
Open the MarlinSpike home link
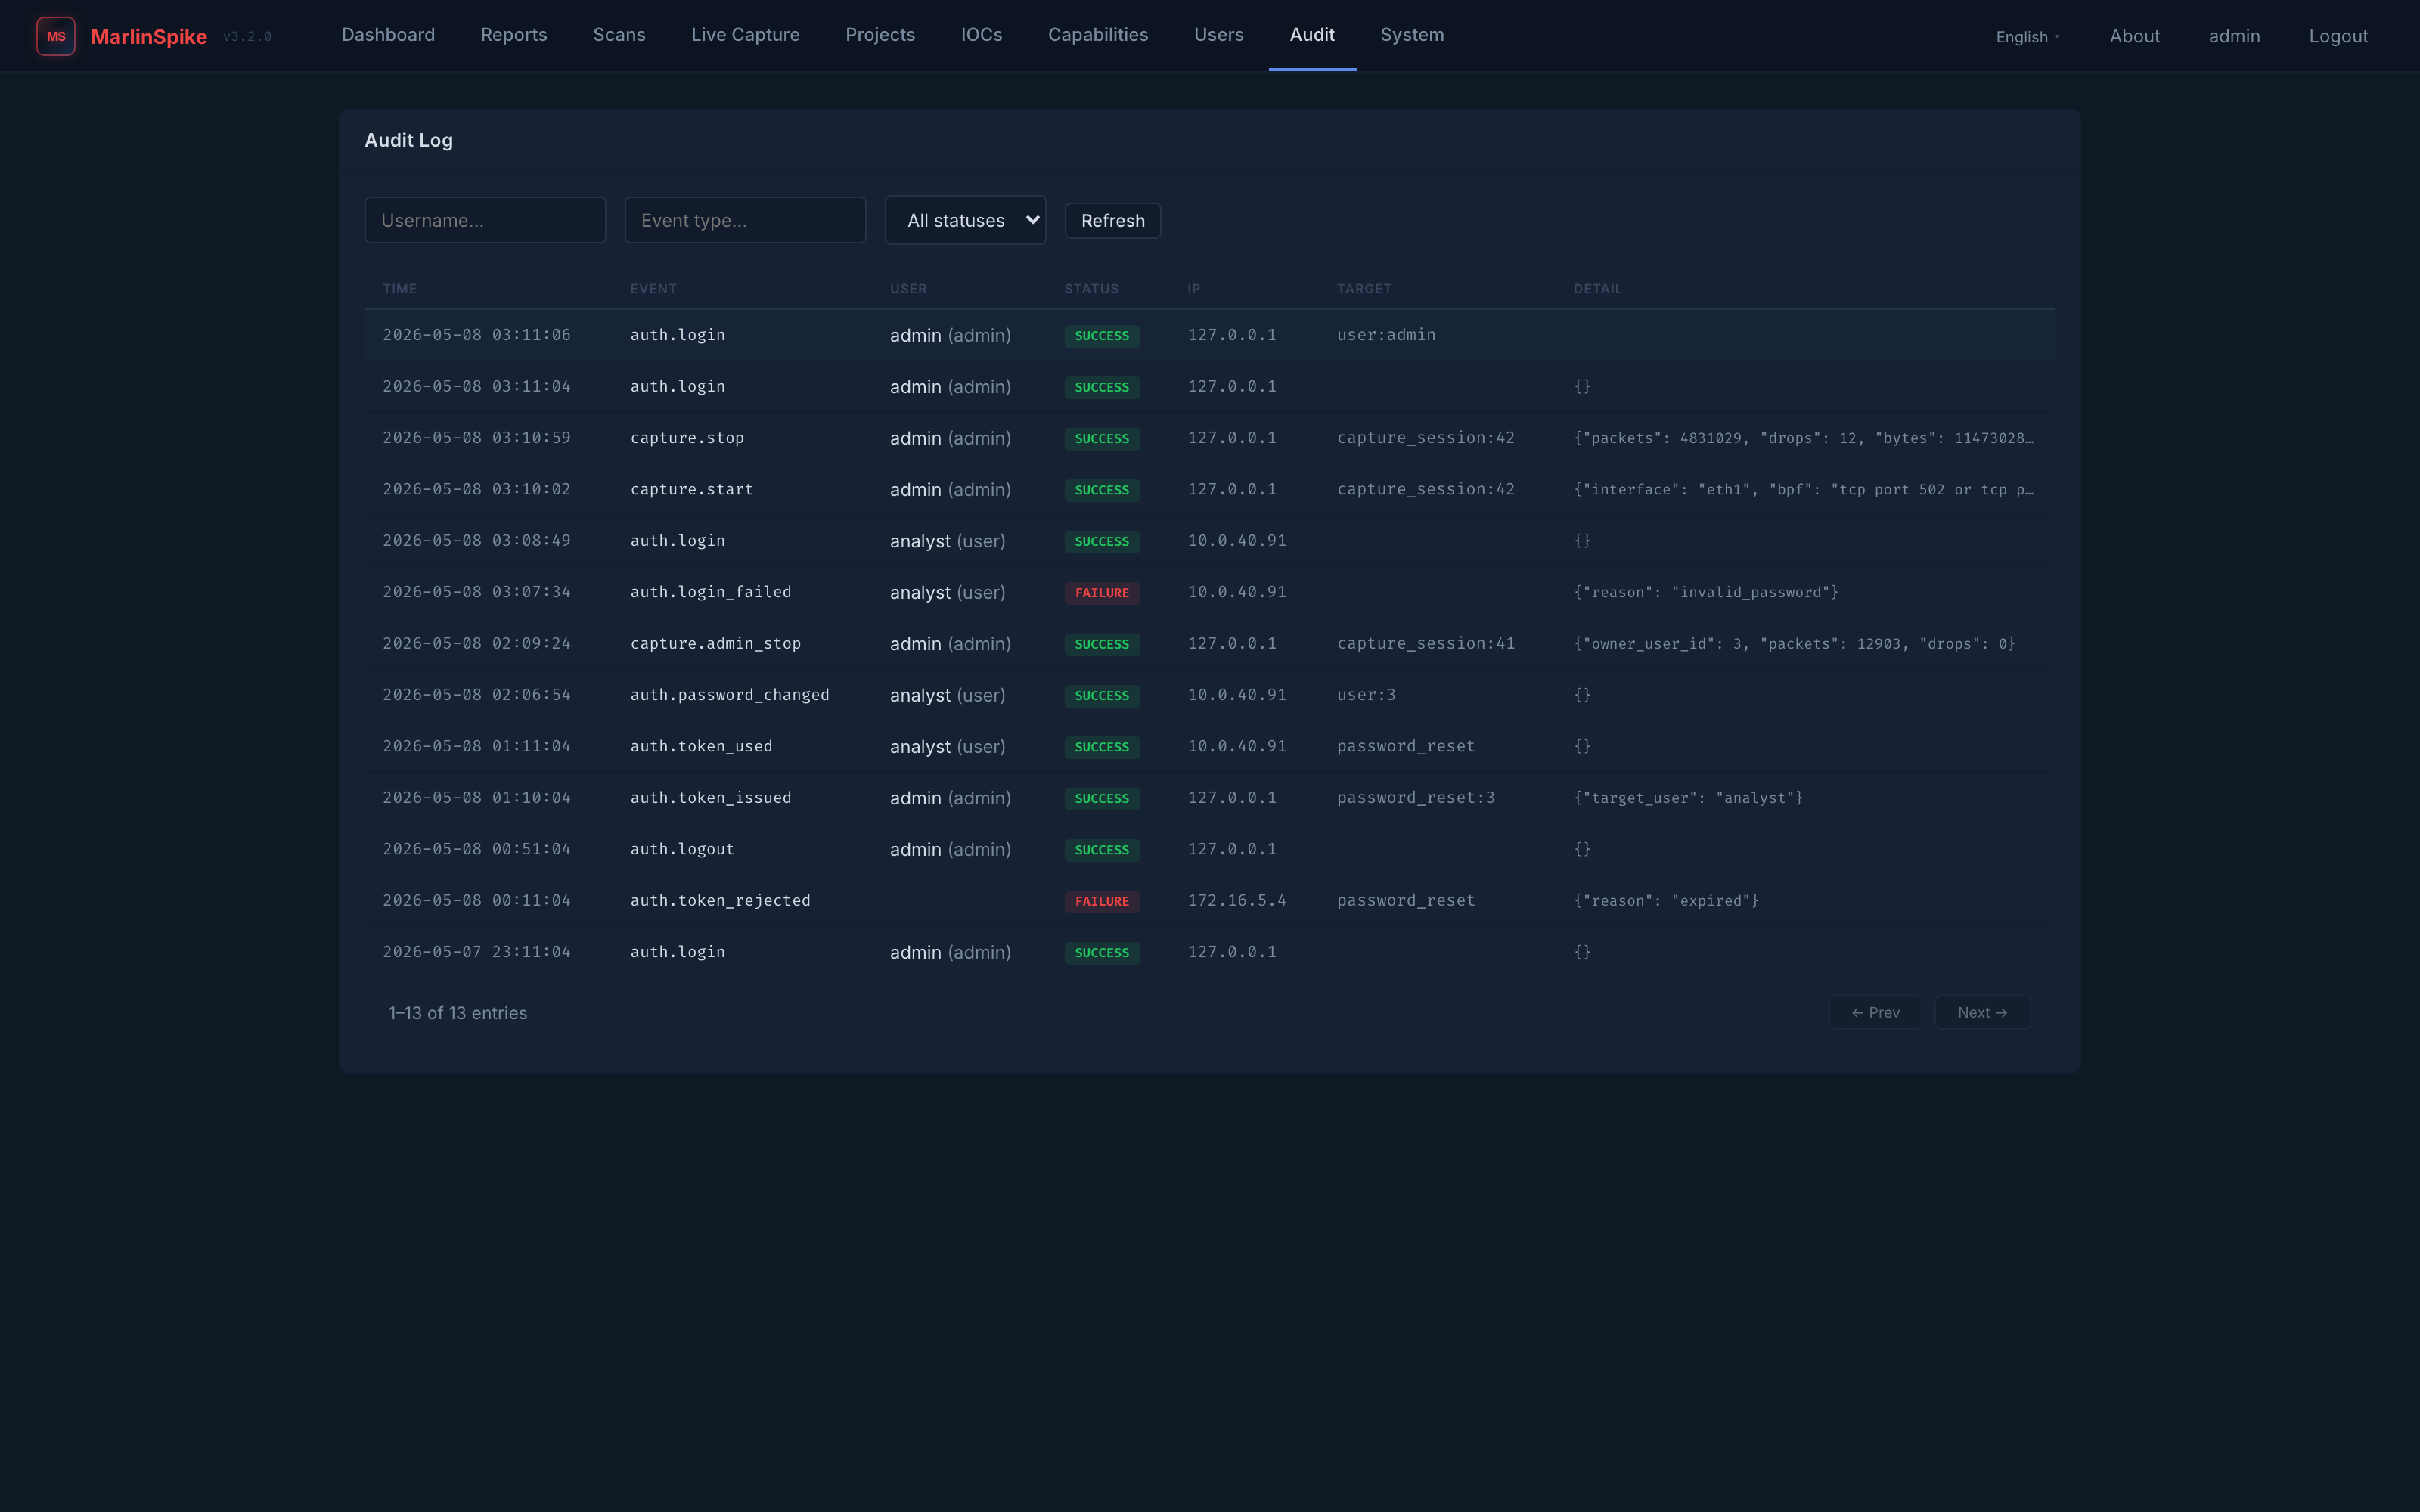click(148, 36)
